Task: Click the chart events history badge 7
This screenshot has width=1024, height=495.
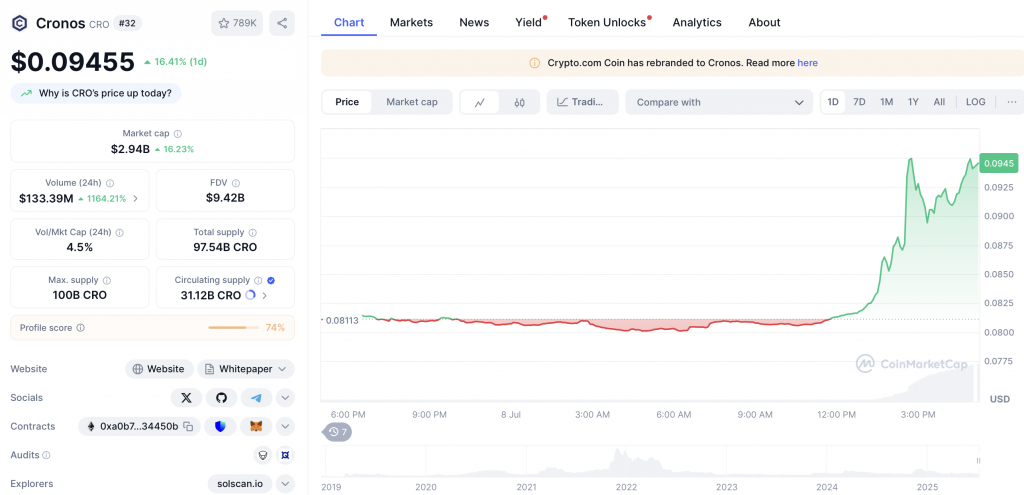Action: [338, 432]
